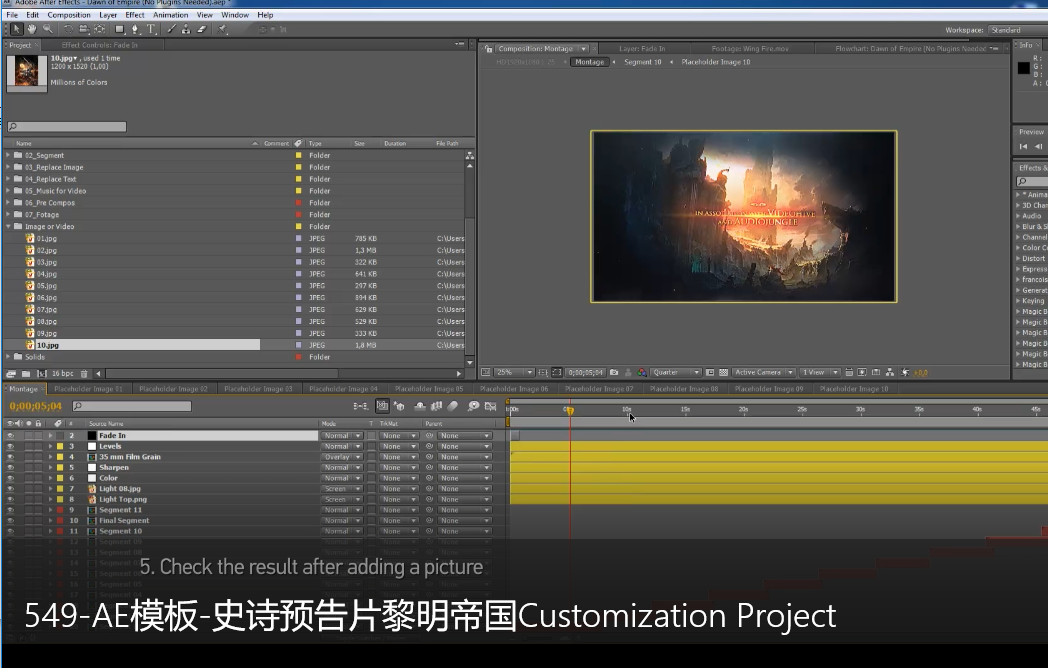Open the Composition Mini-Flowchart in timeline

tap(360, 406)
